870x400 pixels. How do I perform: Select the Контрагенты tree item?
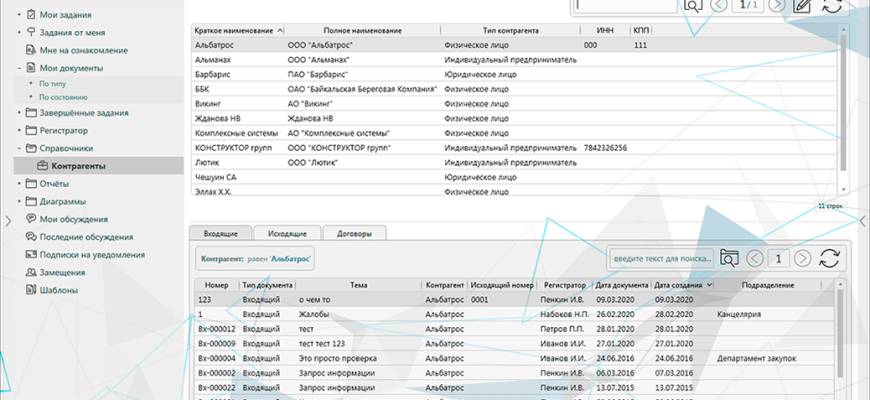pos(79,165)
